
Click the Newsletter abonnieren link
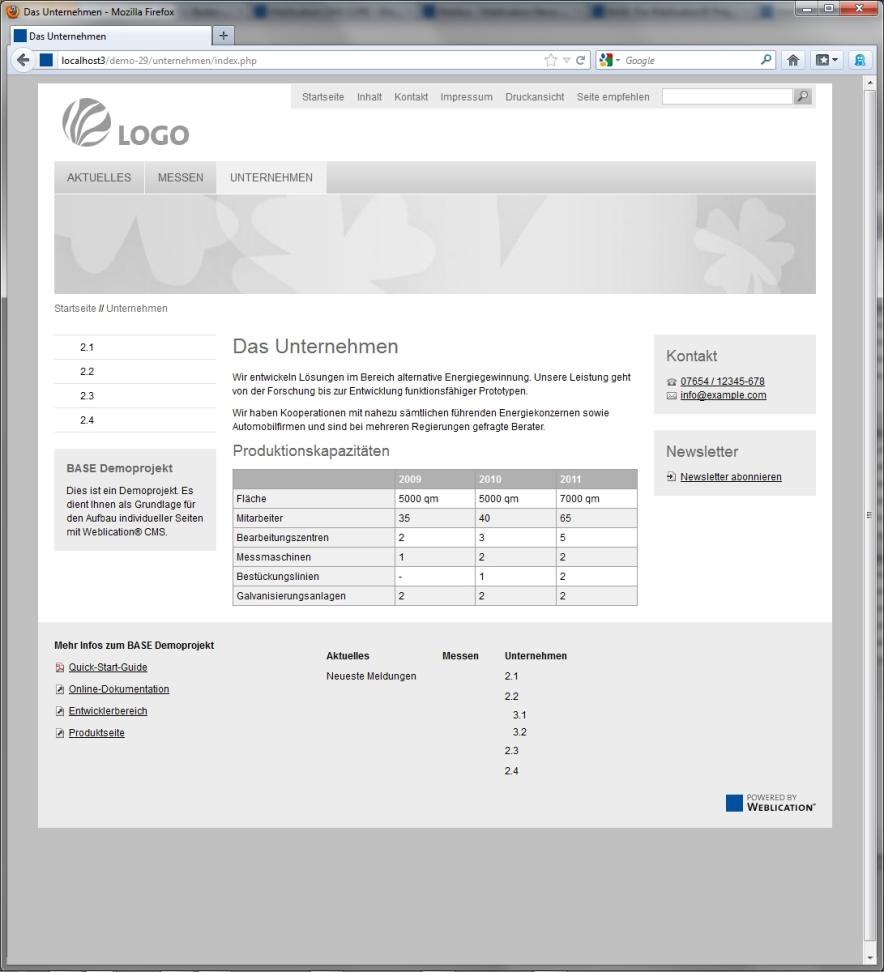coord(731,477)
